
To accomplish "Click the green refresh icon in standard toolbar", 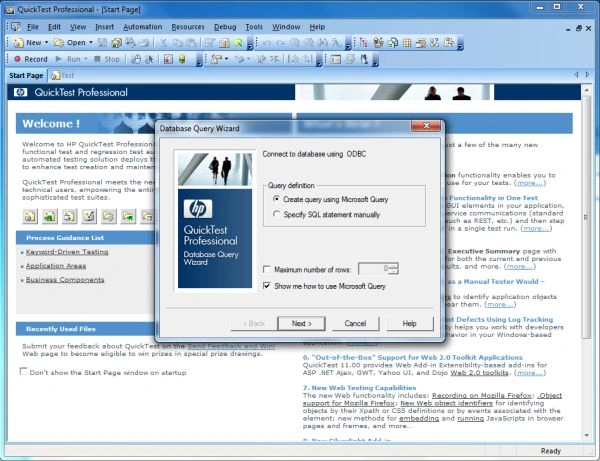I will pos(238,43).
